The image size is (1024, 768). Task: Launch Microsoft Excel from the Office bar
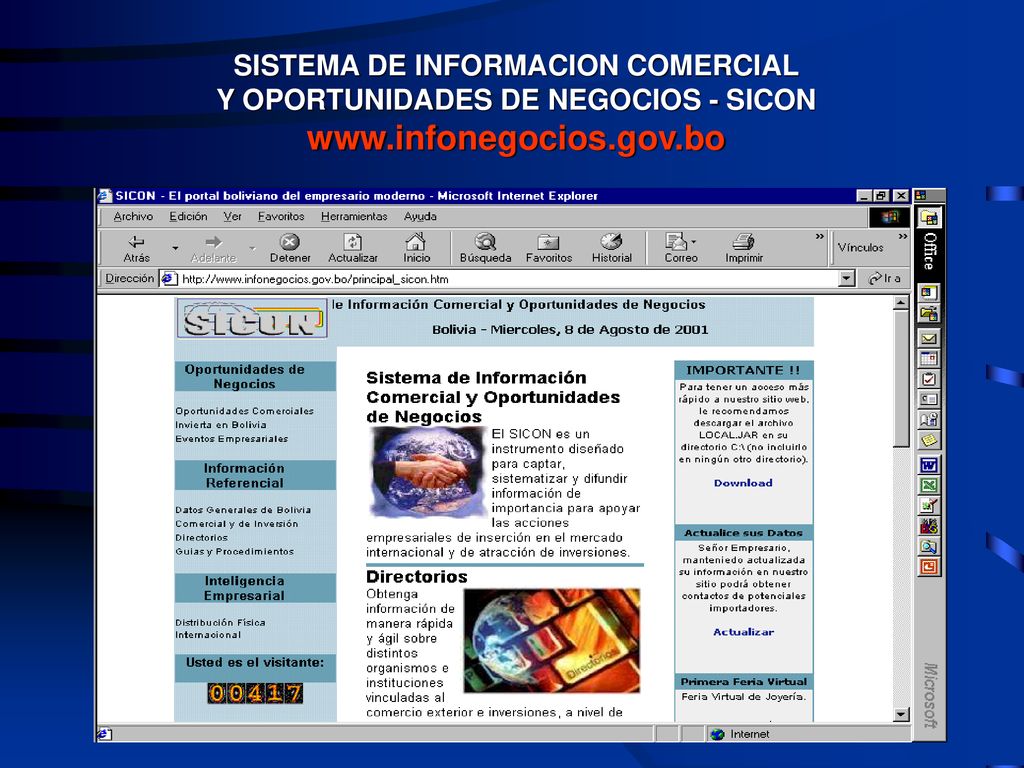pyautogui.click(x=929, y=485)
